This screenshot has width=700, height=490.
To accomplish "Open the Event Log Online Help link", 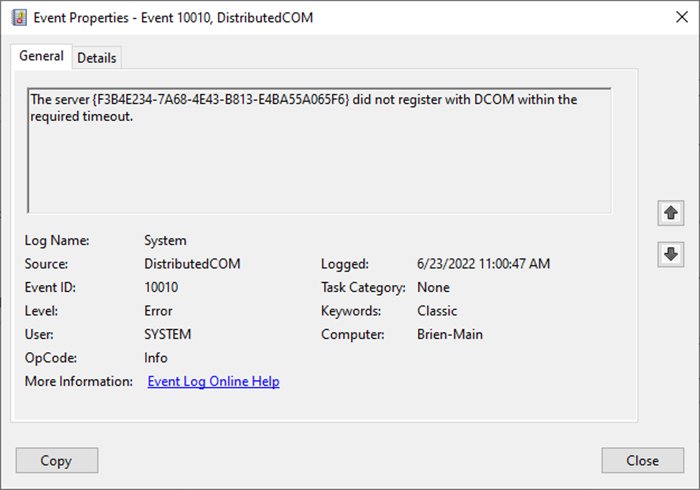I will click(213, 381).
